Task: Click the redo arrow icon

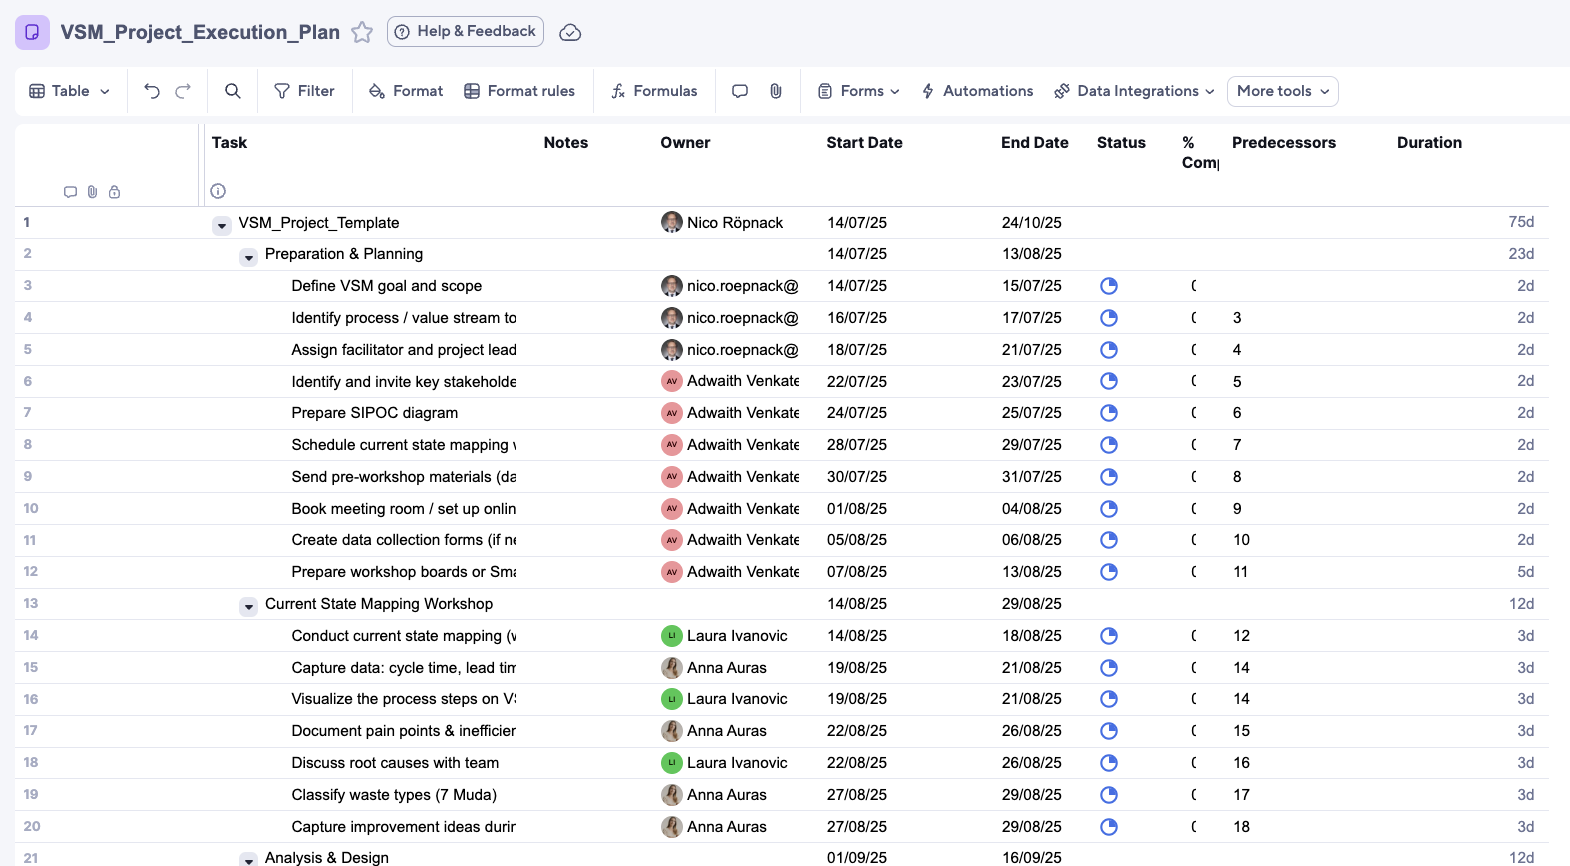Action: point(183,91)
